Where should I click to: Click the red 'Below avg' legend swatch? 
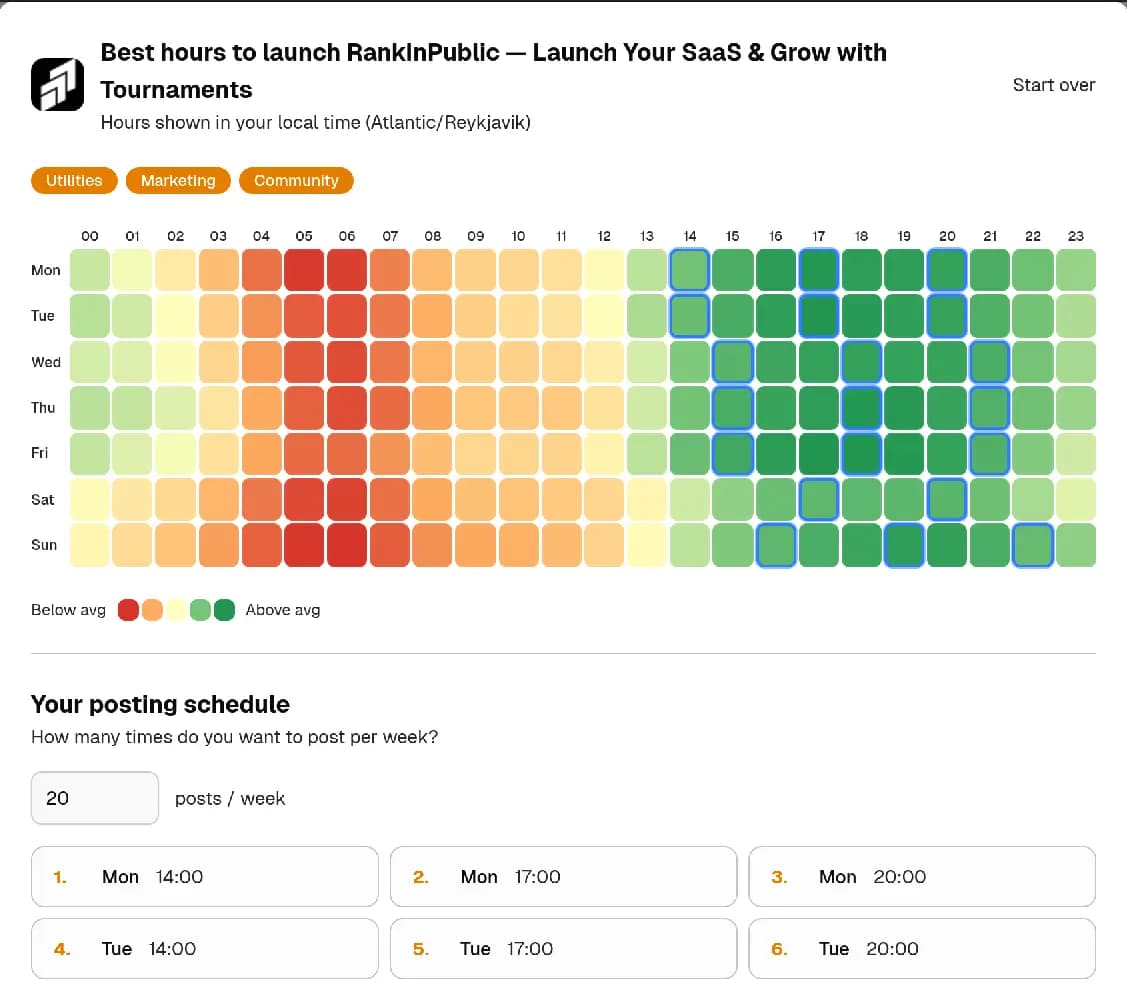pyautogui.click(x=129, y=609)
